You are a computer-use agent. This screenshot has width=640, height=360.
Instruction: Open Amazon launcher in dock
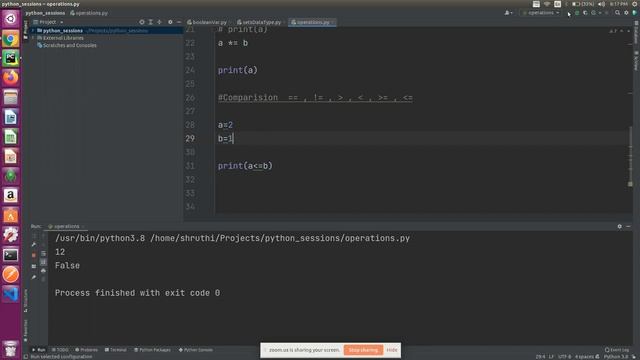click(11, 196)
